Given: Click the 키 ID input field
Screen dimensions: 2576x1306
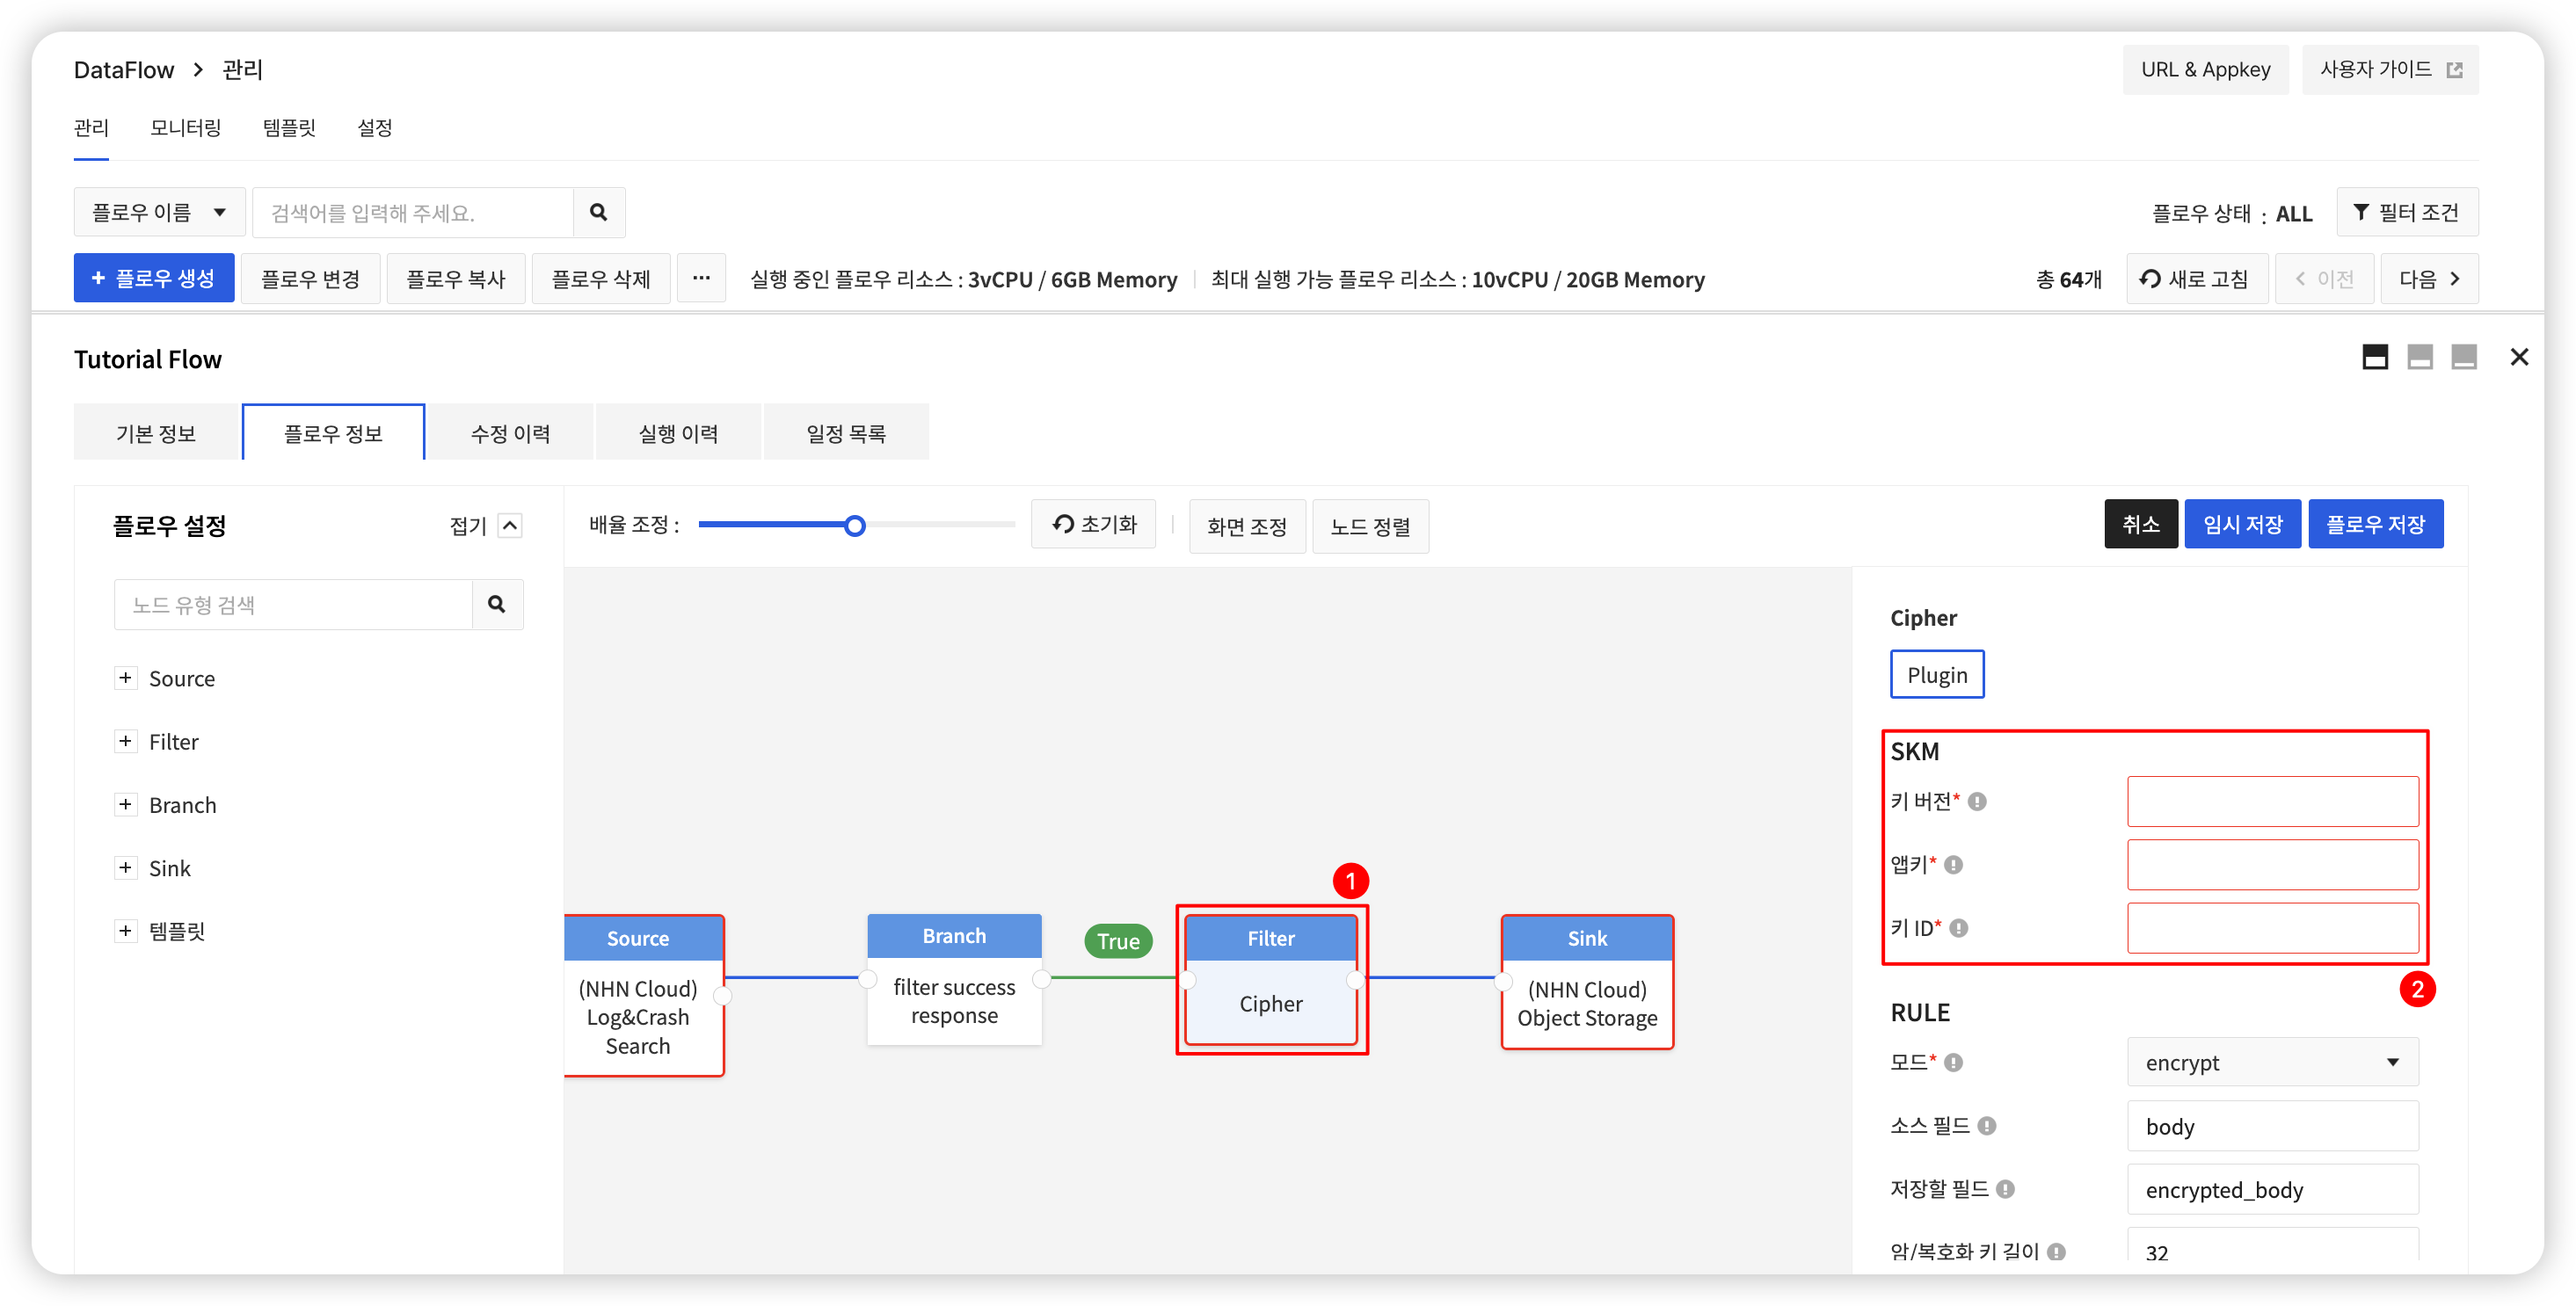Looking at the screenshot, I should [2272, 928].
